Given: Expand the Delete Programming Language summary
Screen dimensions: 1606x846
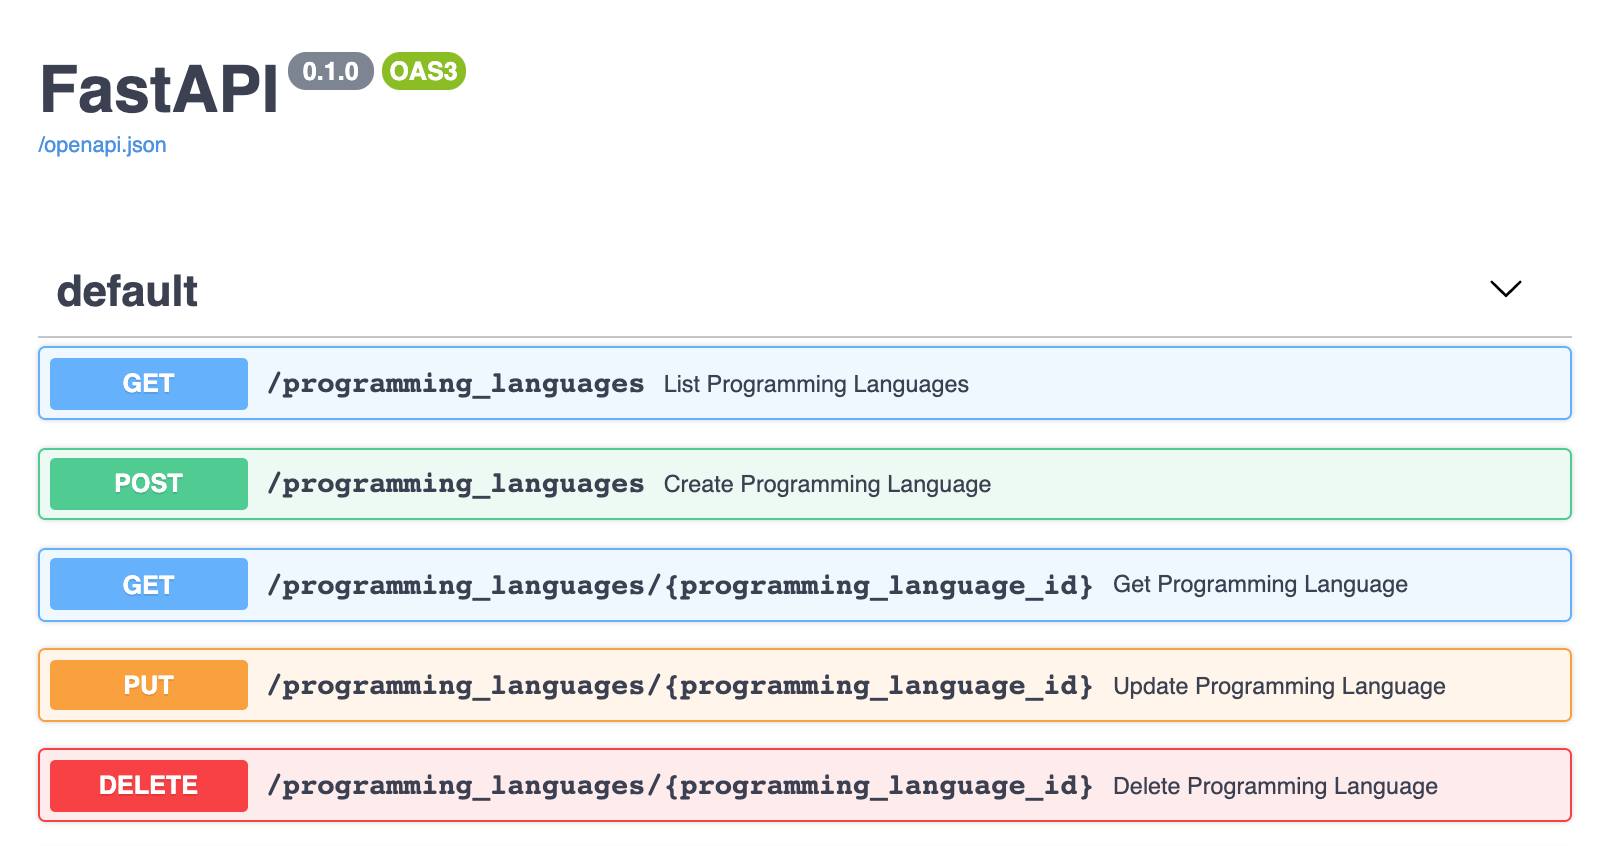Looking at the screenshot, I should tap(1275, 786).
